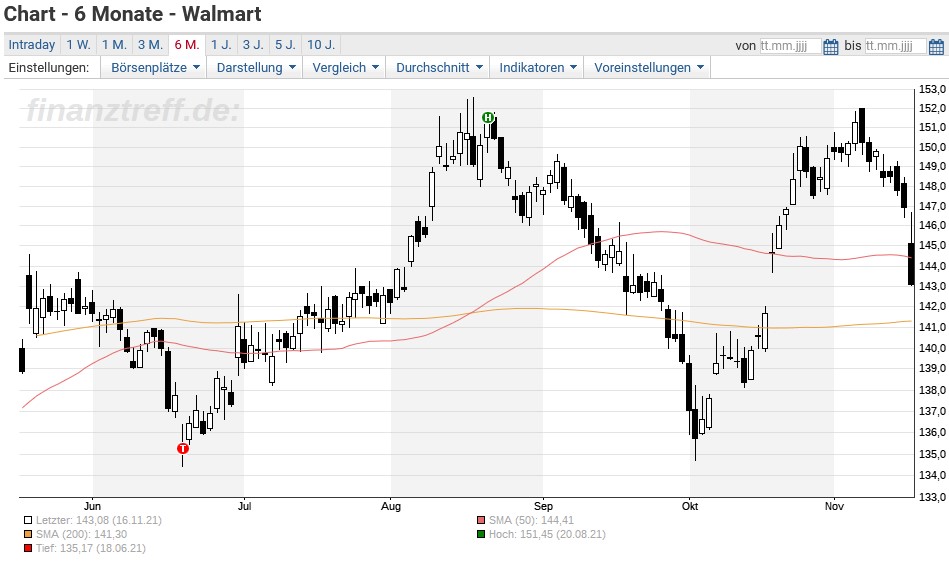Open the Darstellung dropdown menu
The height and width of the screenshot is (561, 949).
tap(255, 67)
